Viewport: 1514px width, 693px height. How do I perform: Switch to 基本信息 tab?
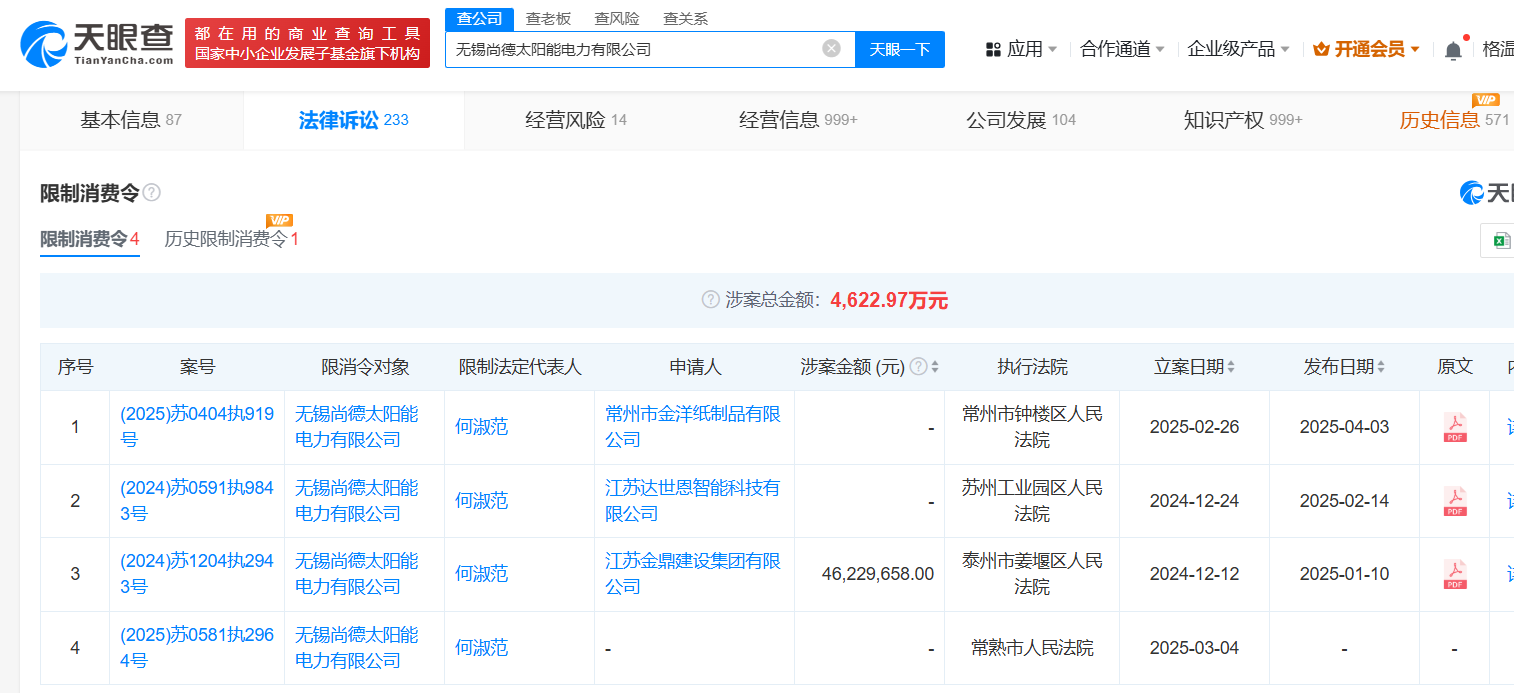[x=131, y=120]
